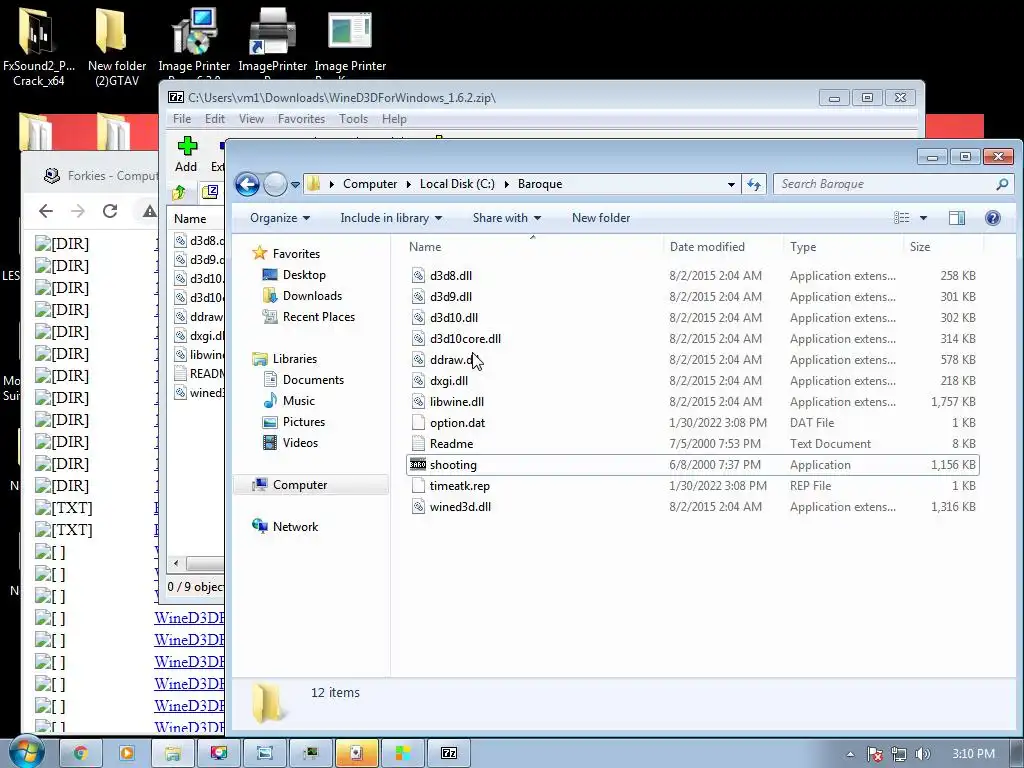This screenshot has width=1024, height=768.
Task: Click Computer in address breadcrumb
Action: (370, 184)
